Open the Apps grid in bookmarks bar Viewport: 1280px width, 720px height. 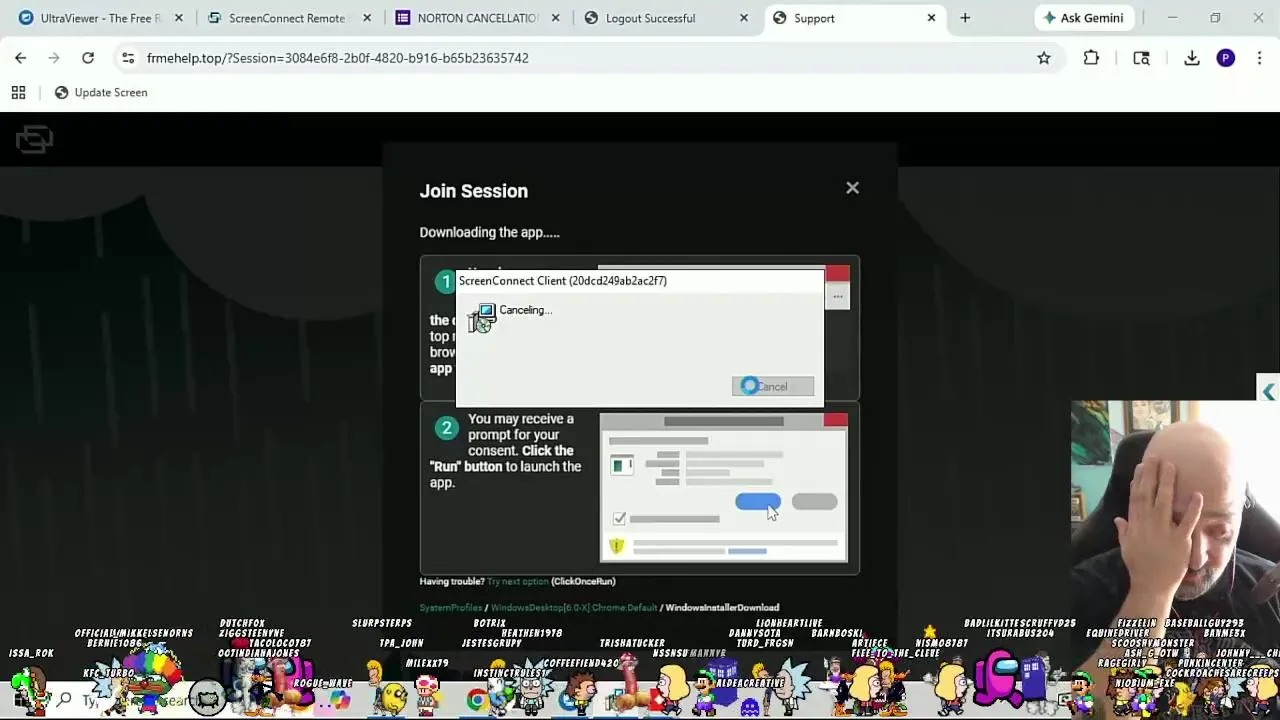[18, 92]
